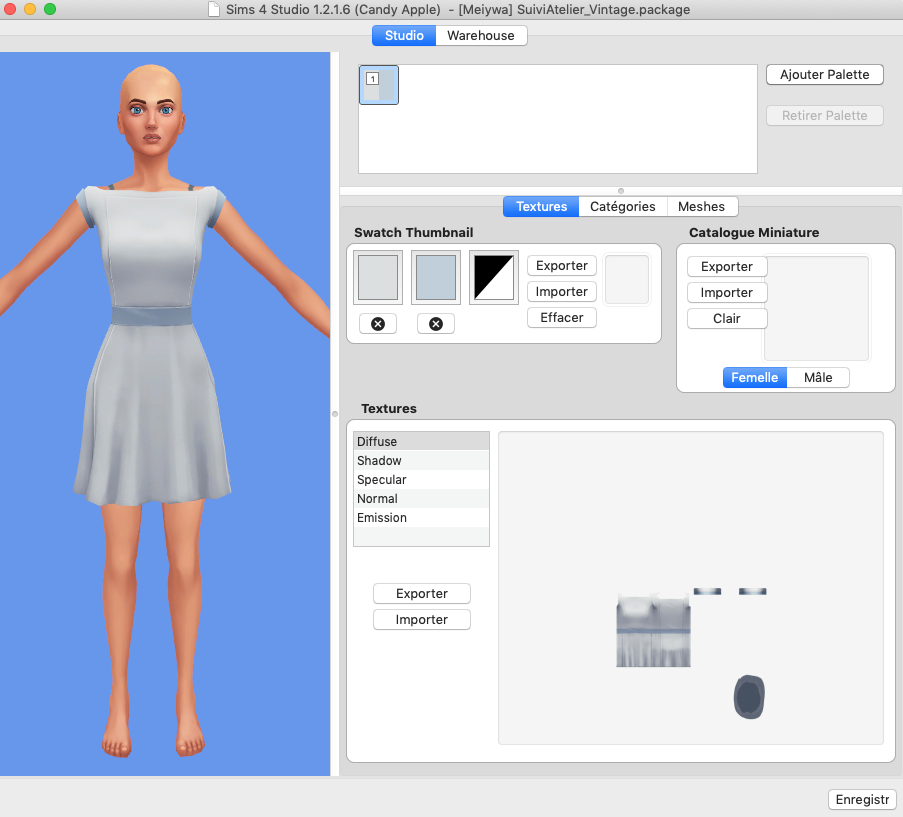Click the document icon in title bar

[214, 10]
